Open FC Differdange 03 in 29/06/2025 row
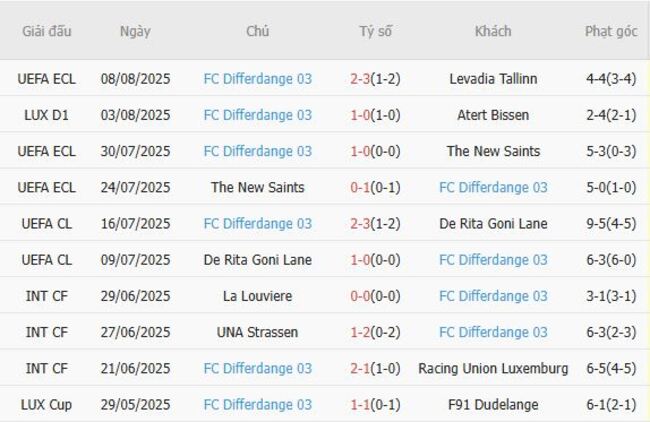Screen dimensions: 650x422 493,296
